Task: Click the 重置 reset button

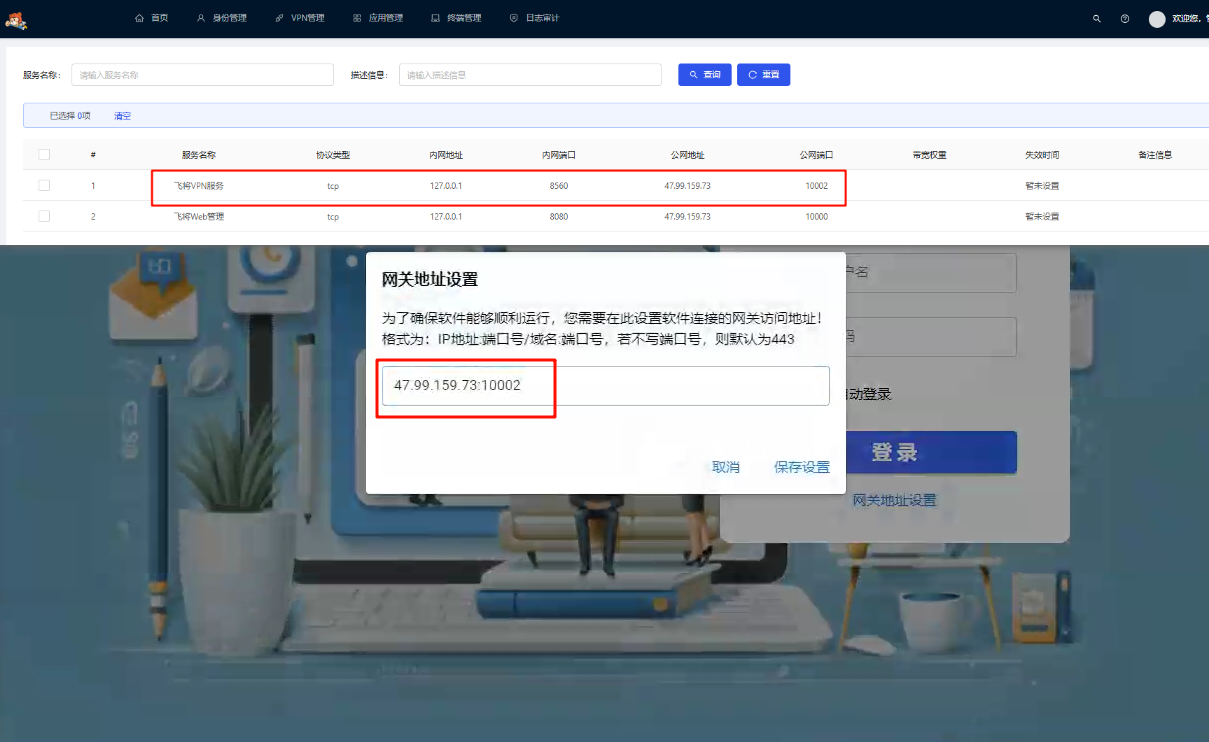Action: pos(763,74)
